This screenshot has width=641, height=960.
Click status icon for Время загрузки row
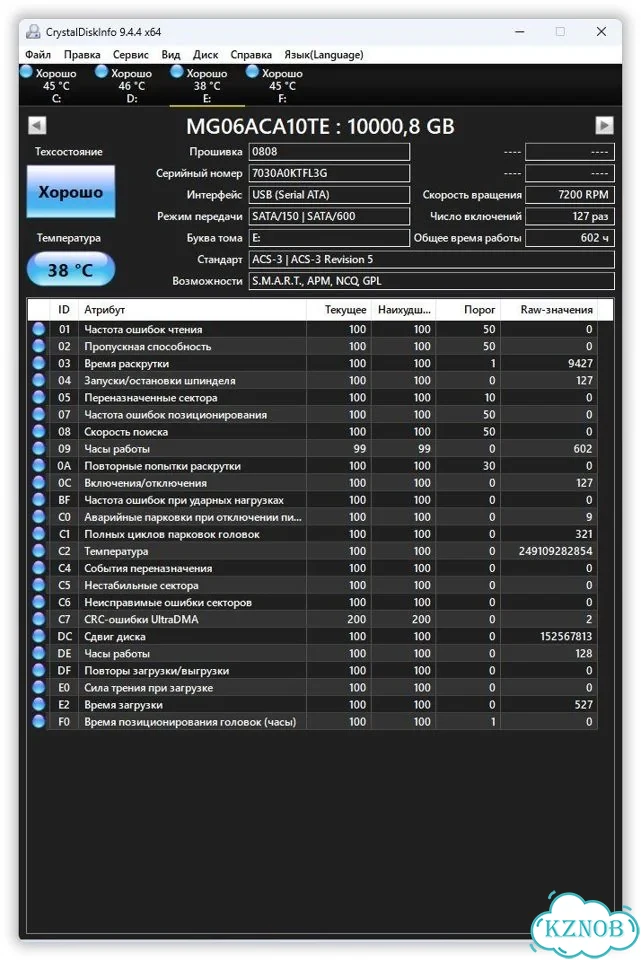tap(39, 705)
